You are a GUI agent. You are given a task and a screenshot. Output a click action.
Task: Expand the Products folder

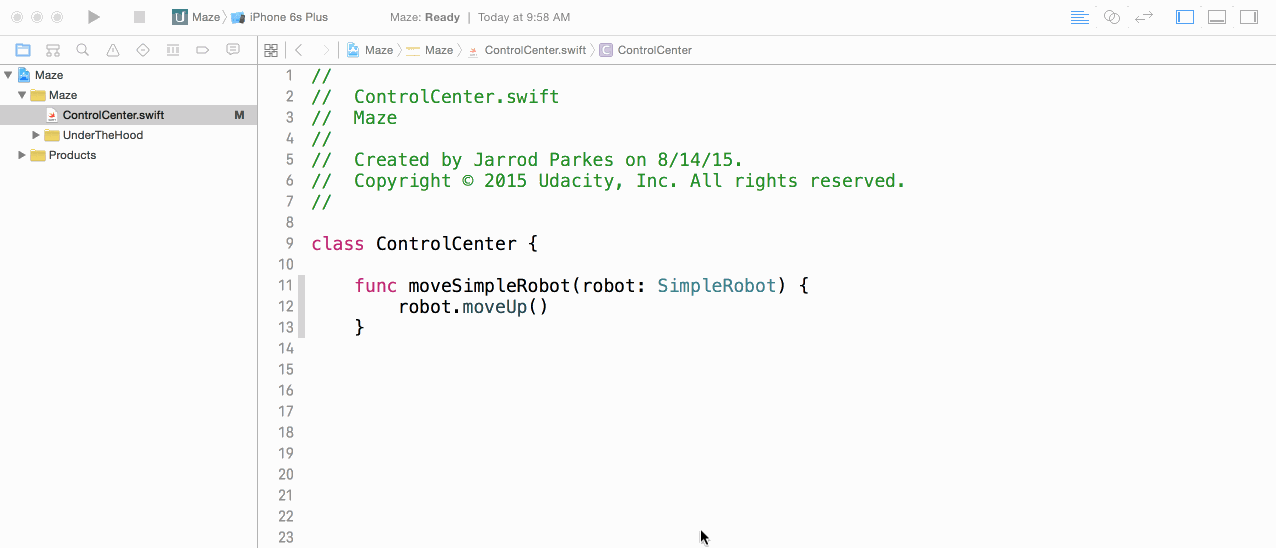click(x=22, y=155)
